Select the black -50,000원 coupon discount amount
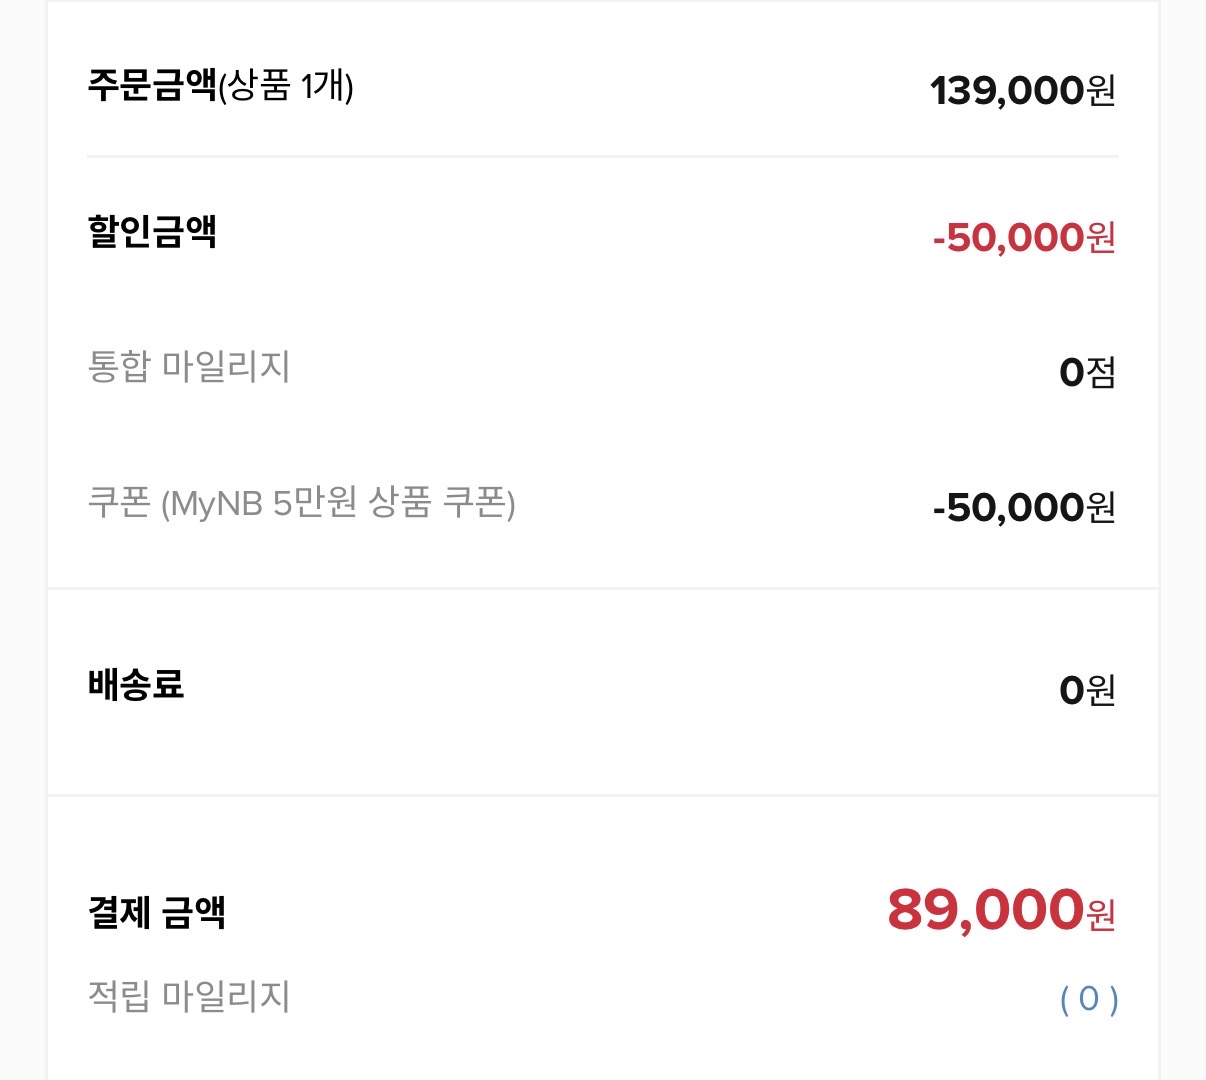 1023,508
